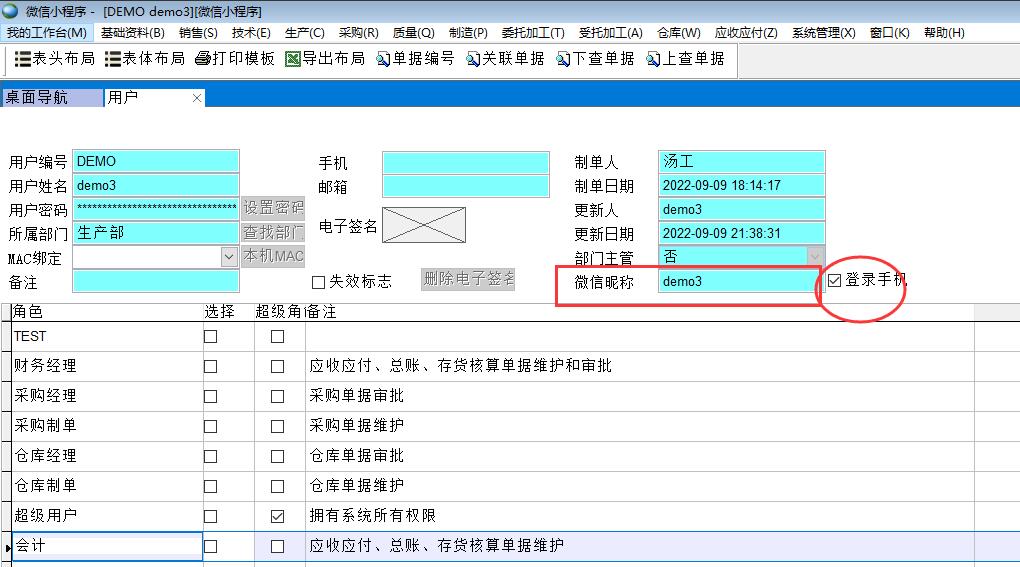This screenshot has height=567, width=1020.
Task: Click the 微信昵称 input field
Action: 739,282
